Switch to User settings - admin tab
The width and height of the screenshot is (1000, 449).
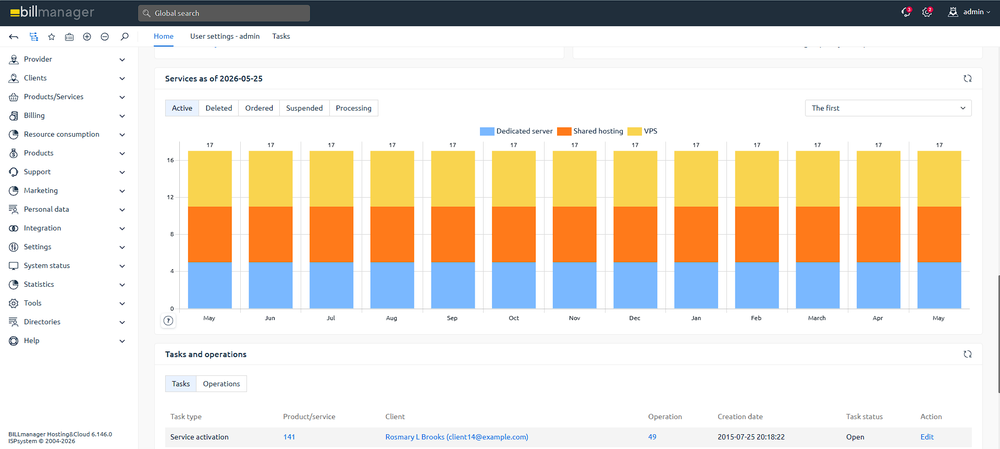(x=224, y=36)
